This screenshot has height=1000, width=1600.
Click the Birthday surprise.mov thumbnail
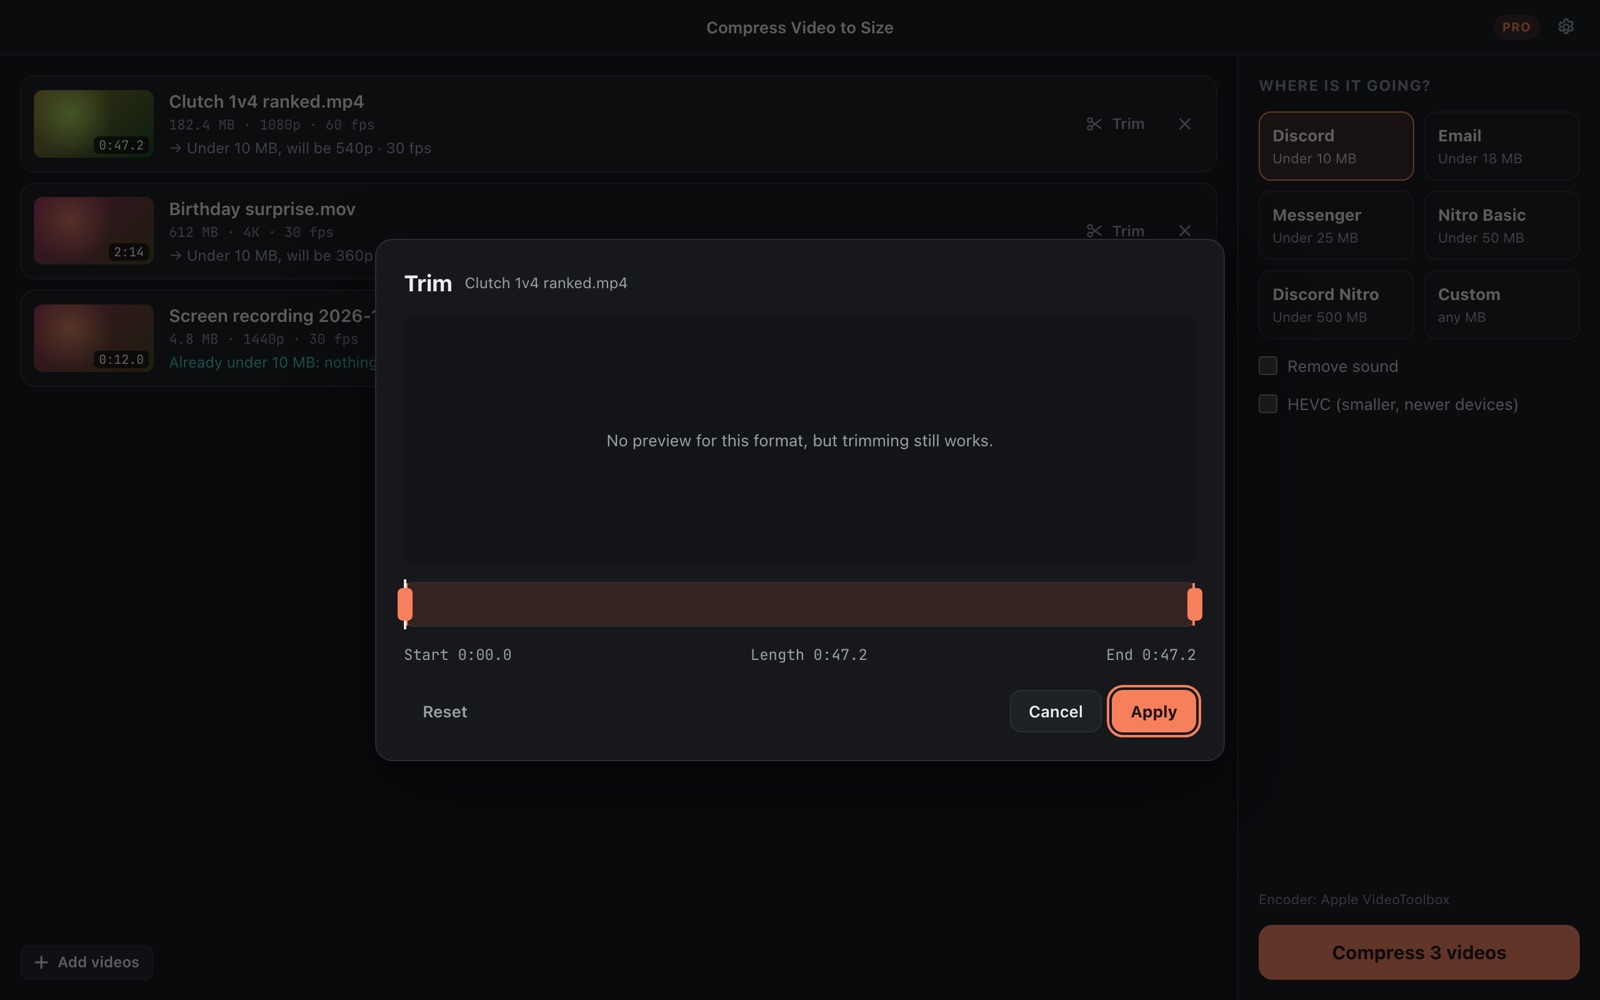(x=94, y=231)
